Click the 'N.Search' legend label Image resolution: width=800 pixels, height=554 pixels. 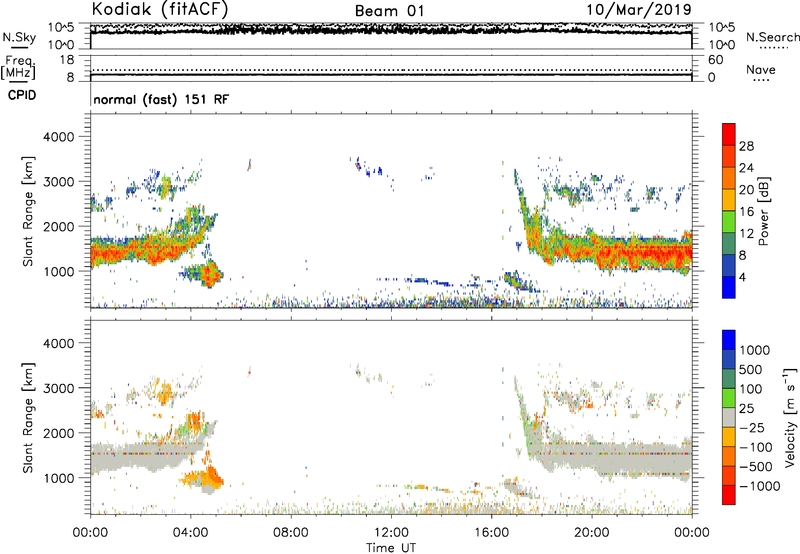coord(772,37)
